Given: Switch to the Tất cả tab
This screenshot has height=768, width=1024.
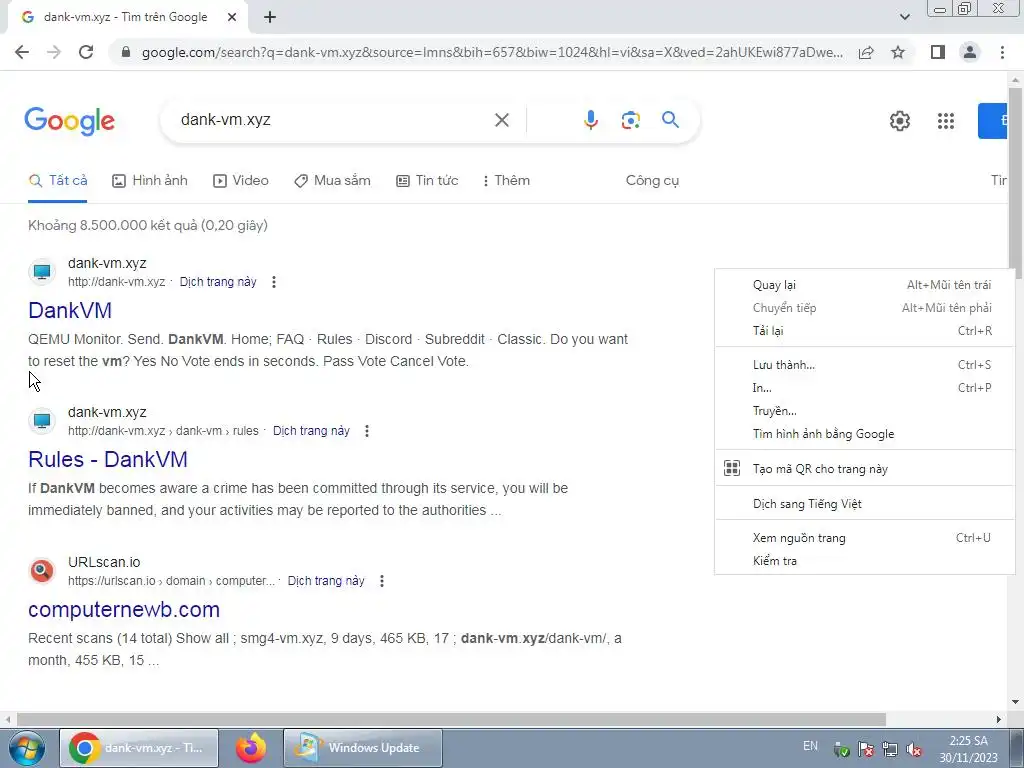Looking at the screenshot, I should 58,181.
